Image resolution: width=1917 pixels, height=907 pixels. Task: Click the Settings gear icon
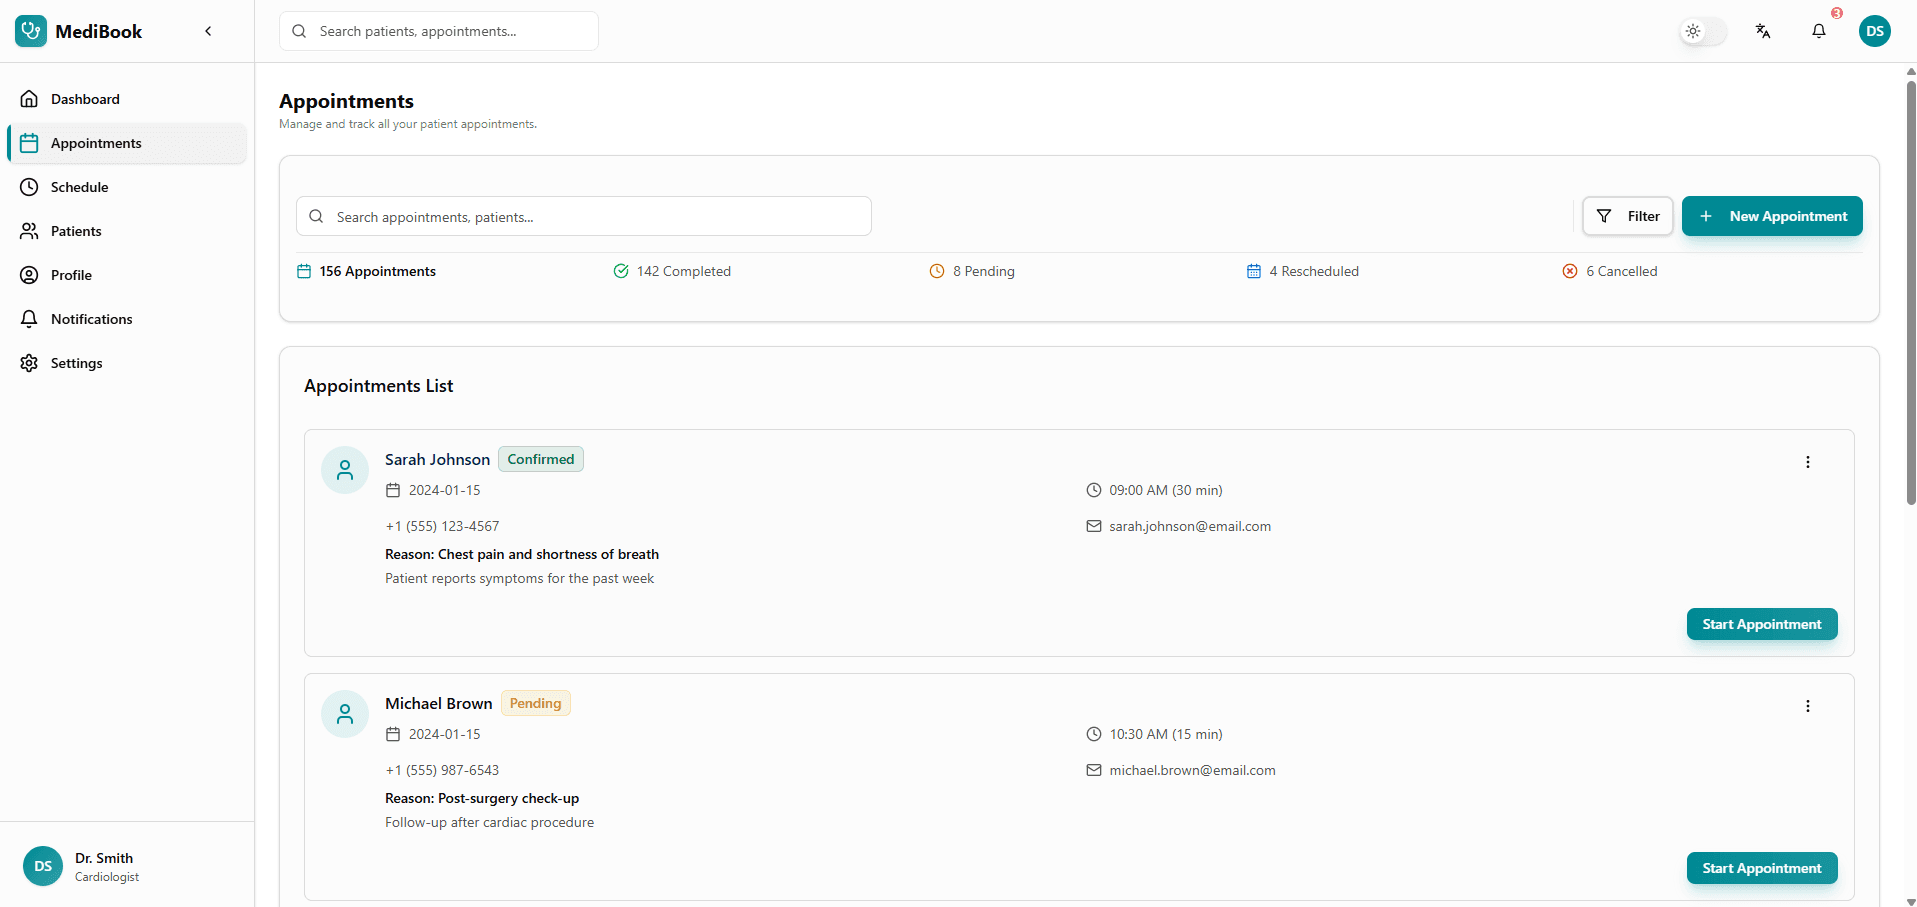tap(29, 363)
